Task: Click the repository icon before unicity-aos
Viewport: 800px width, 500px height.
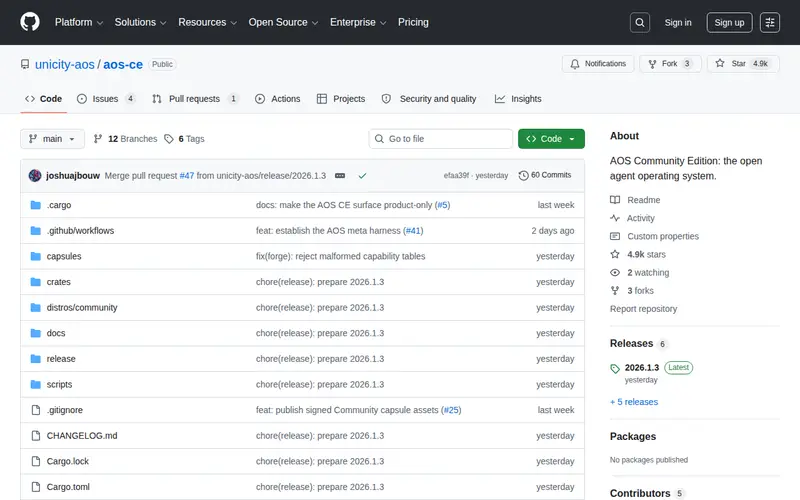Action: point(25,64)
